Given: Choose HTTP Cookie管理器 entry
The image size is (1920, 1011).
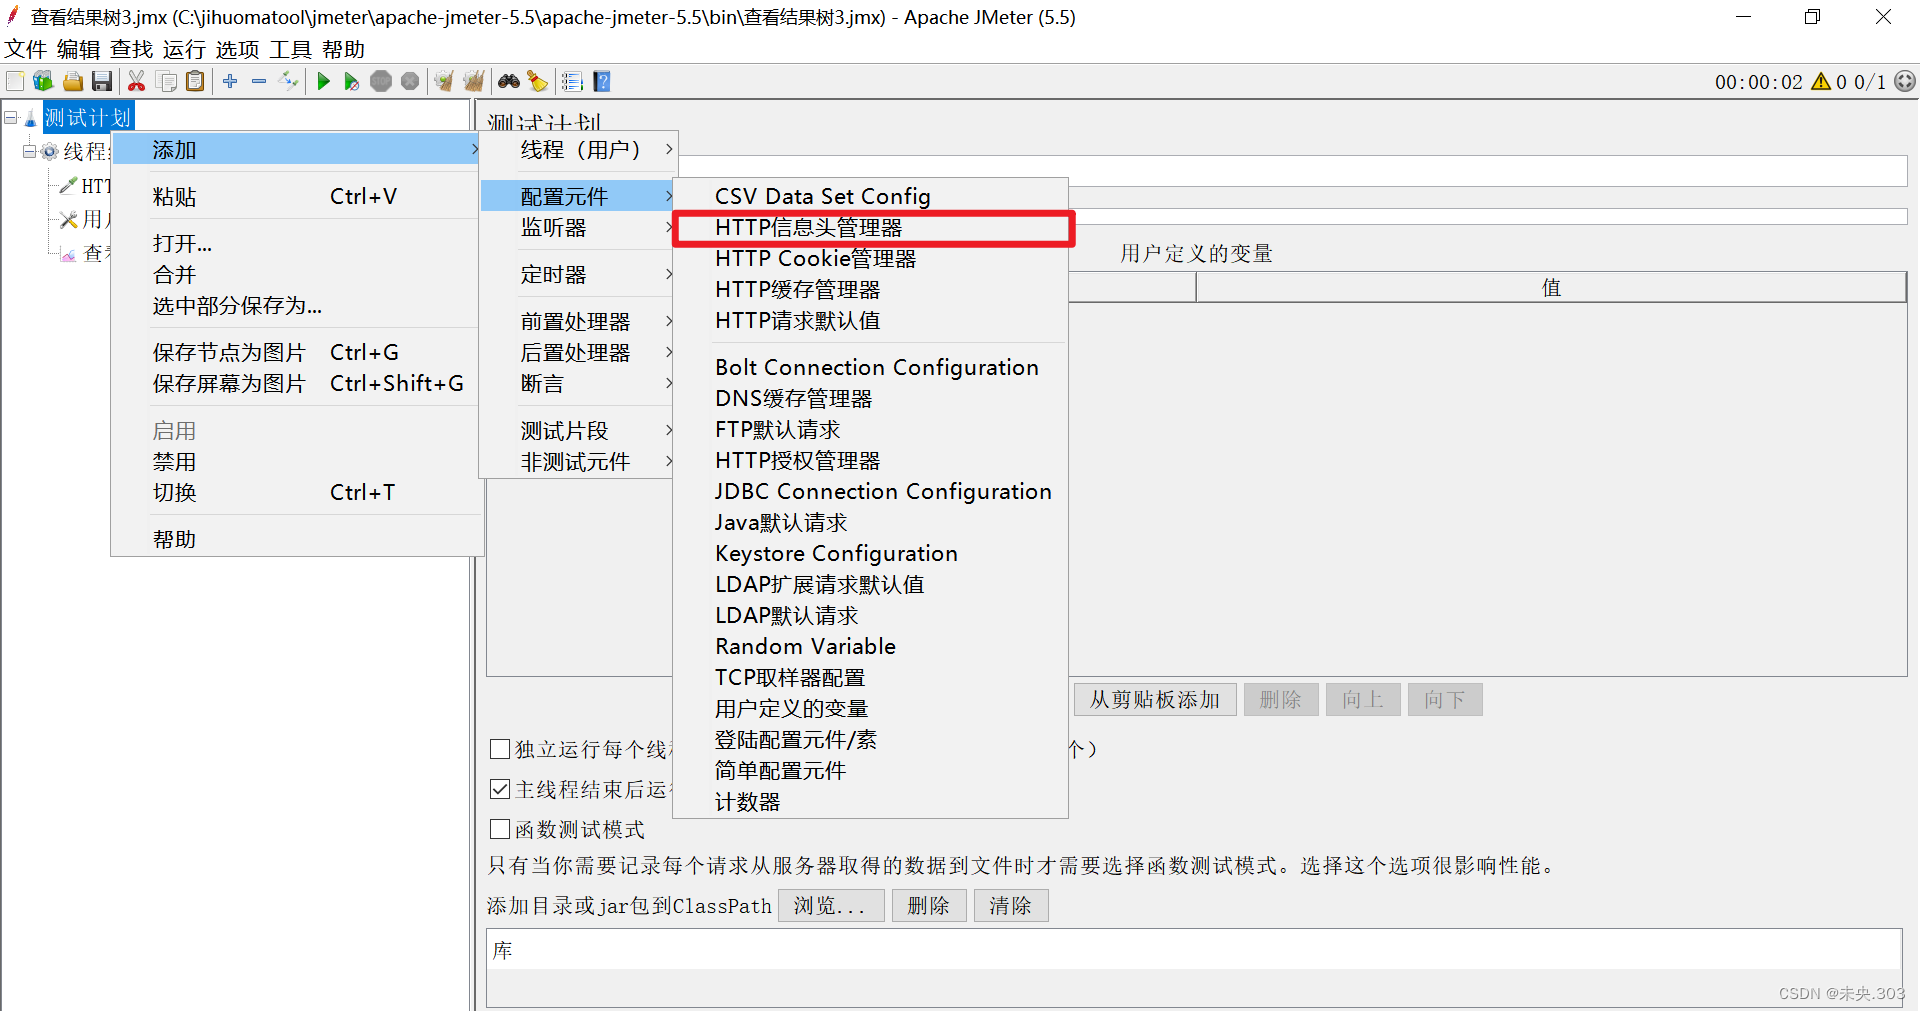Looking at the screenshot, I should coord(871,259).
